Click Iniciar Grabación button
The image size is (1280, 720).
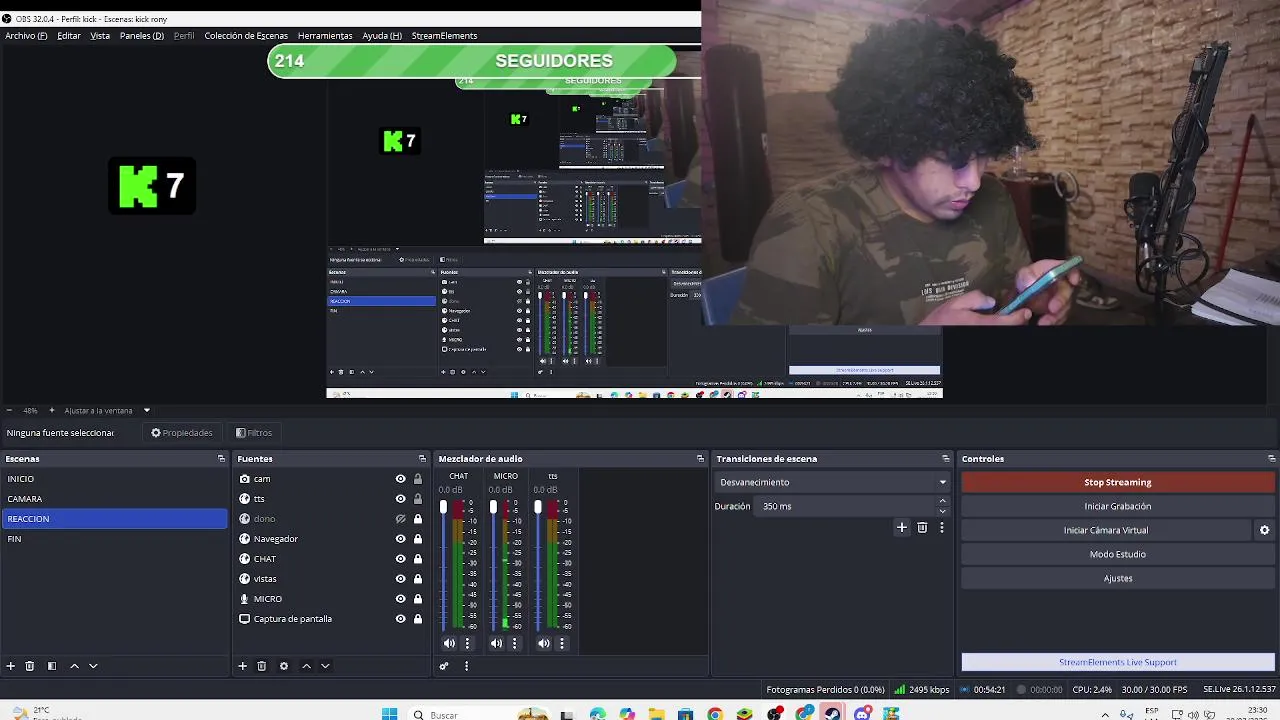(1118, 506)
